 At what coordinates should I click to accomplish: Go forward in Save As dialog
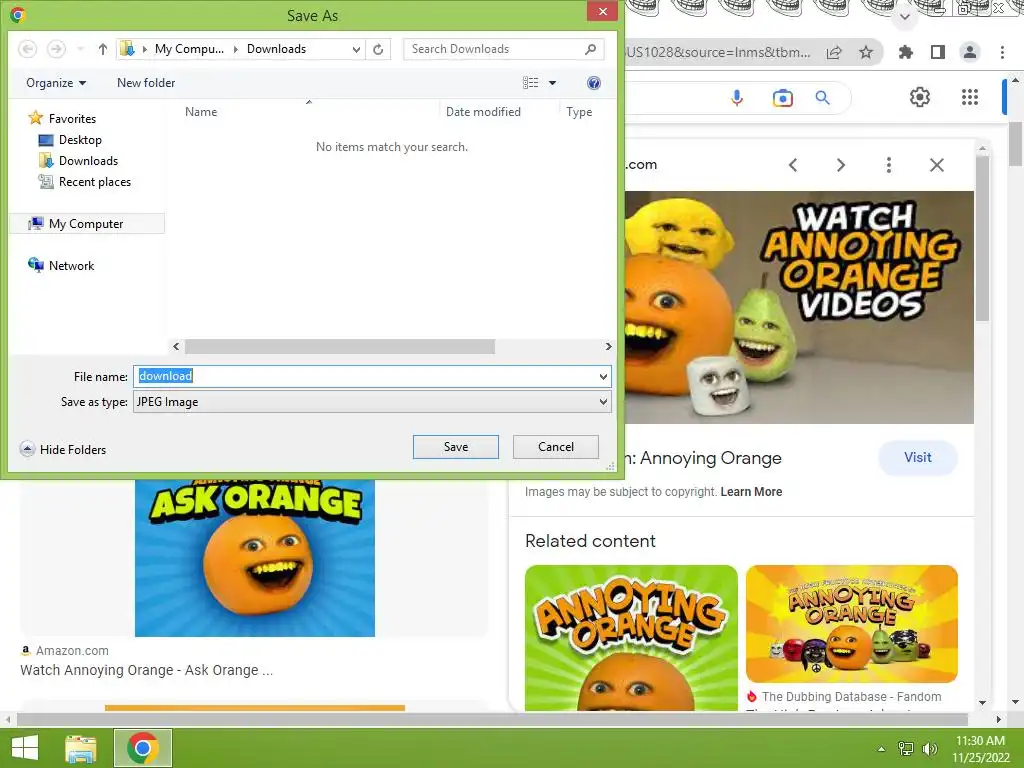56,49
